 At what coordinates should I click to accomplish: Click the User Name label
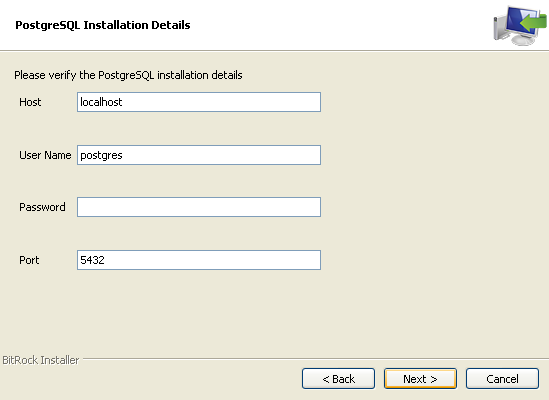coord(45,155)
